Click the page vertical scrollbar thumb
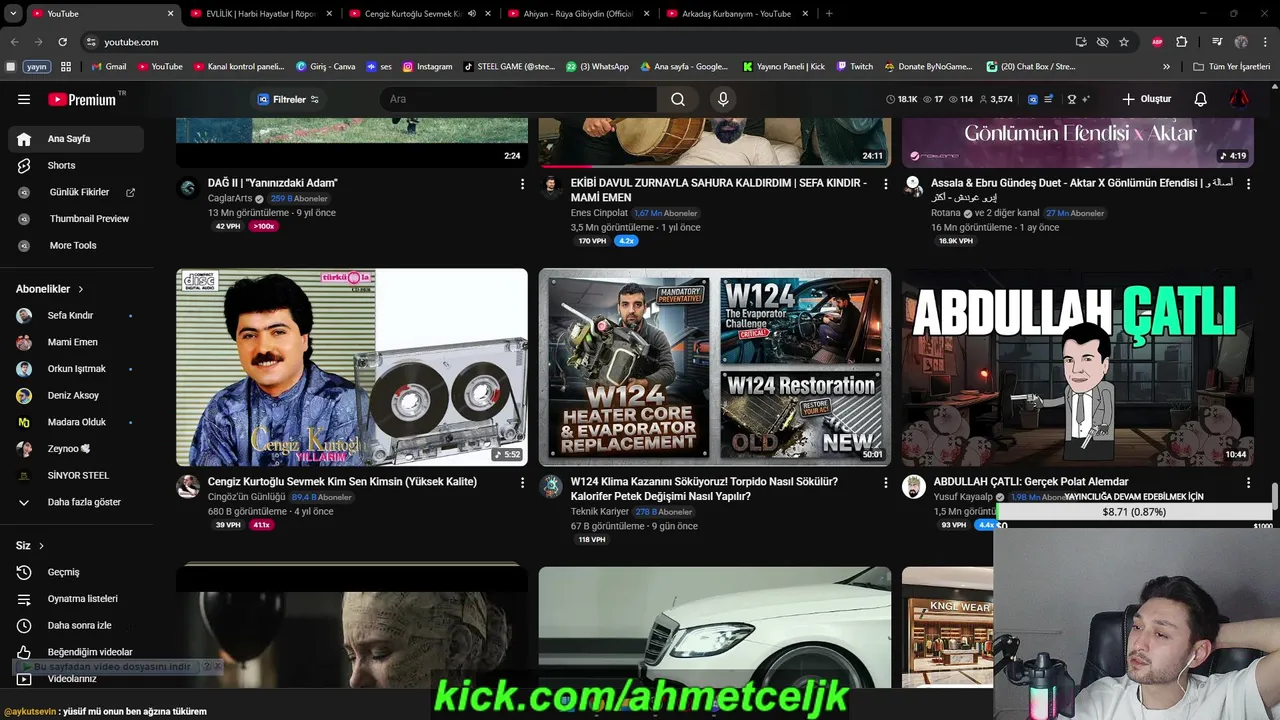 click(x=1275, y=495)
